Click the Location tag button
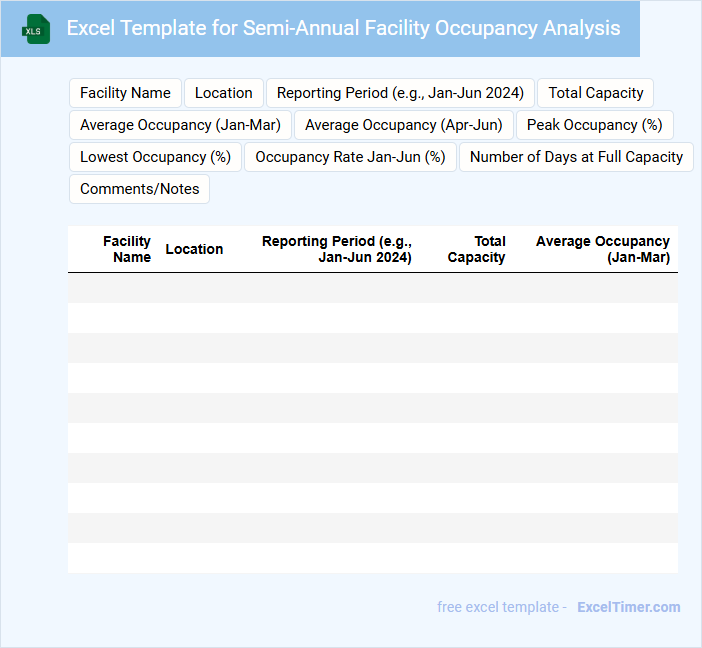The height and width of the screenshot is (648, 702). [x=224, y=93]
